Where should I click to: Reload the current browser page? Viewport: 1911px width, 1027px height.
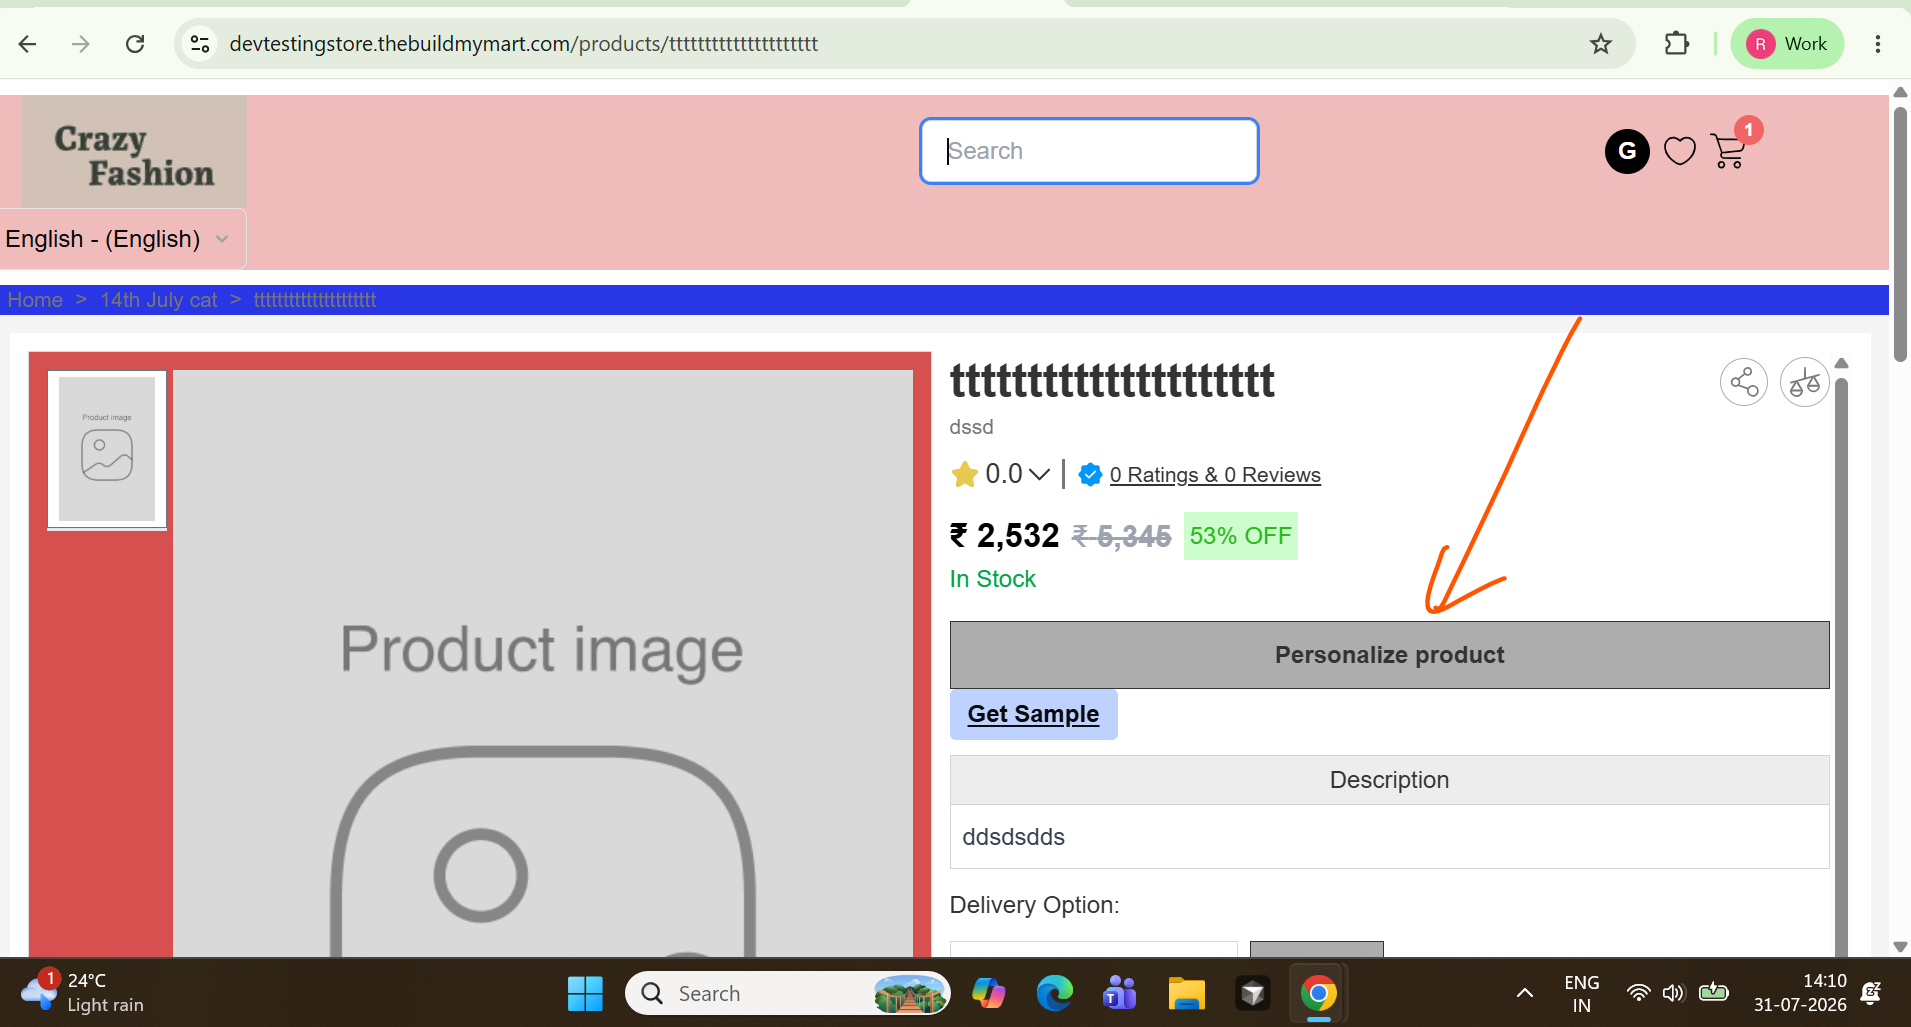(x=135, y=44)
